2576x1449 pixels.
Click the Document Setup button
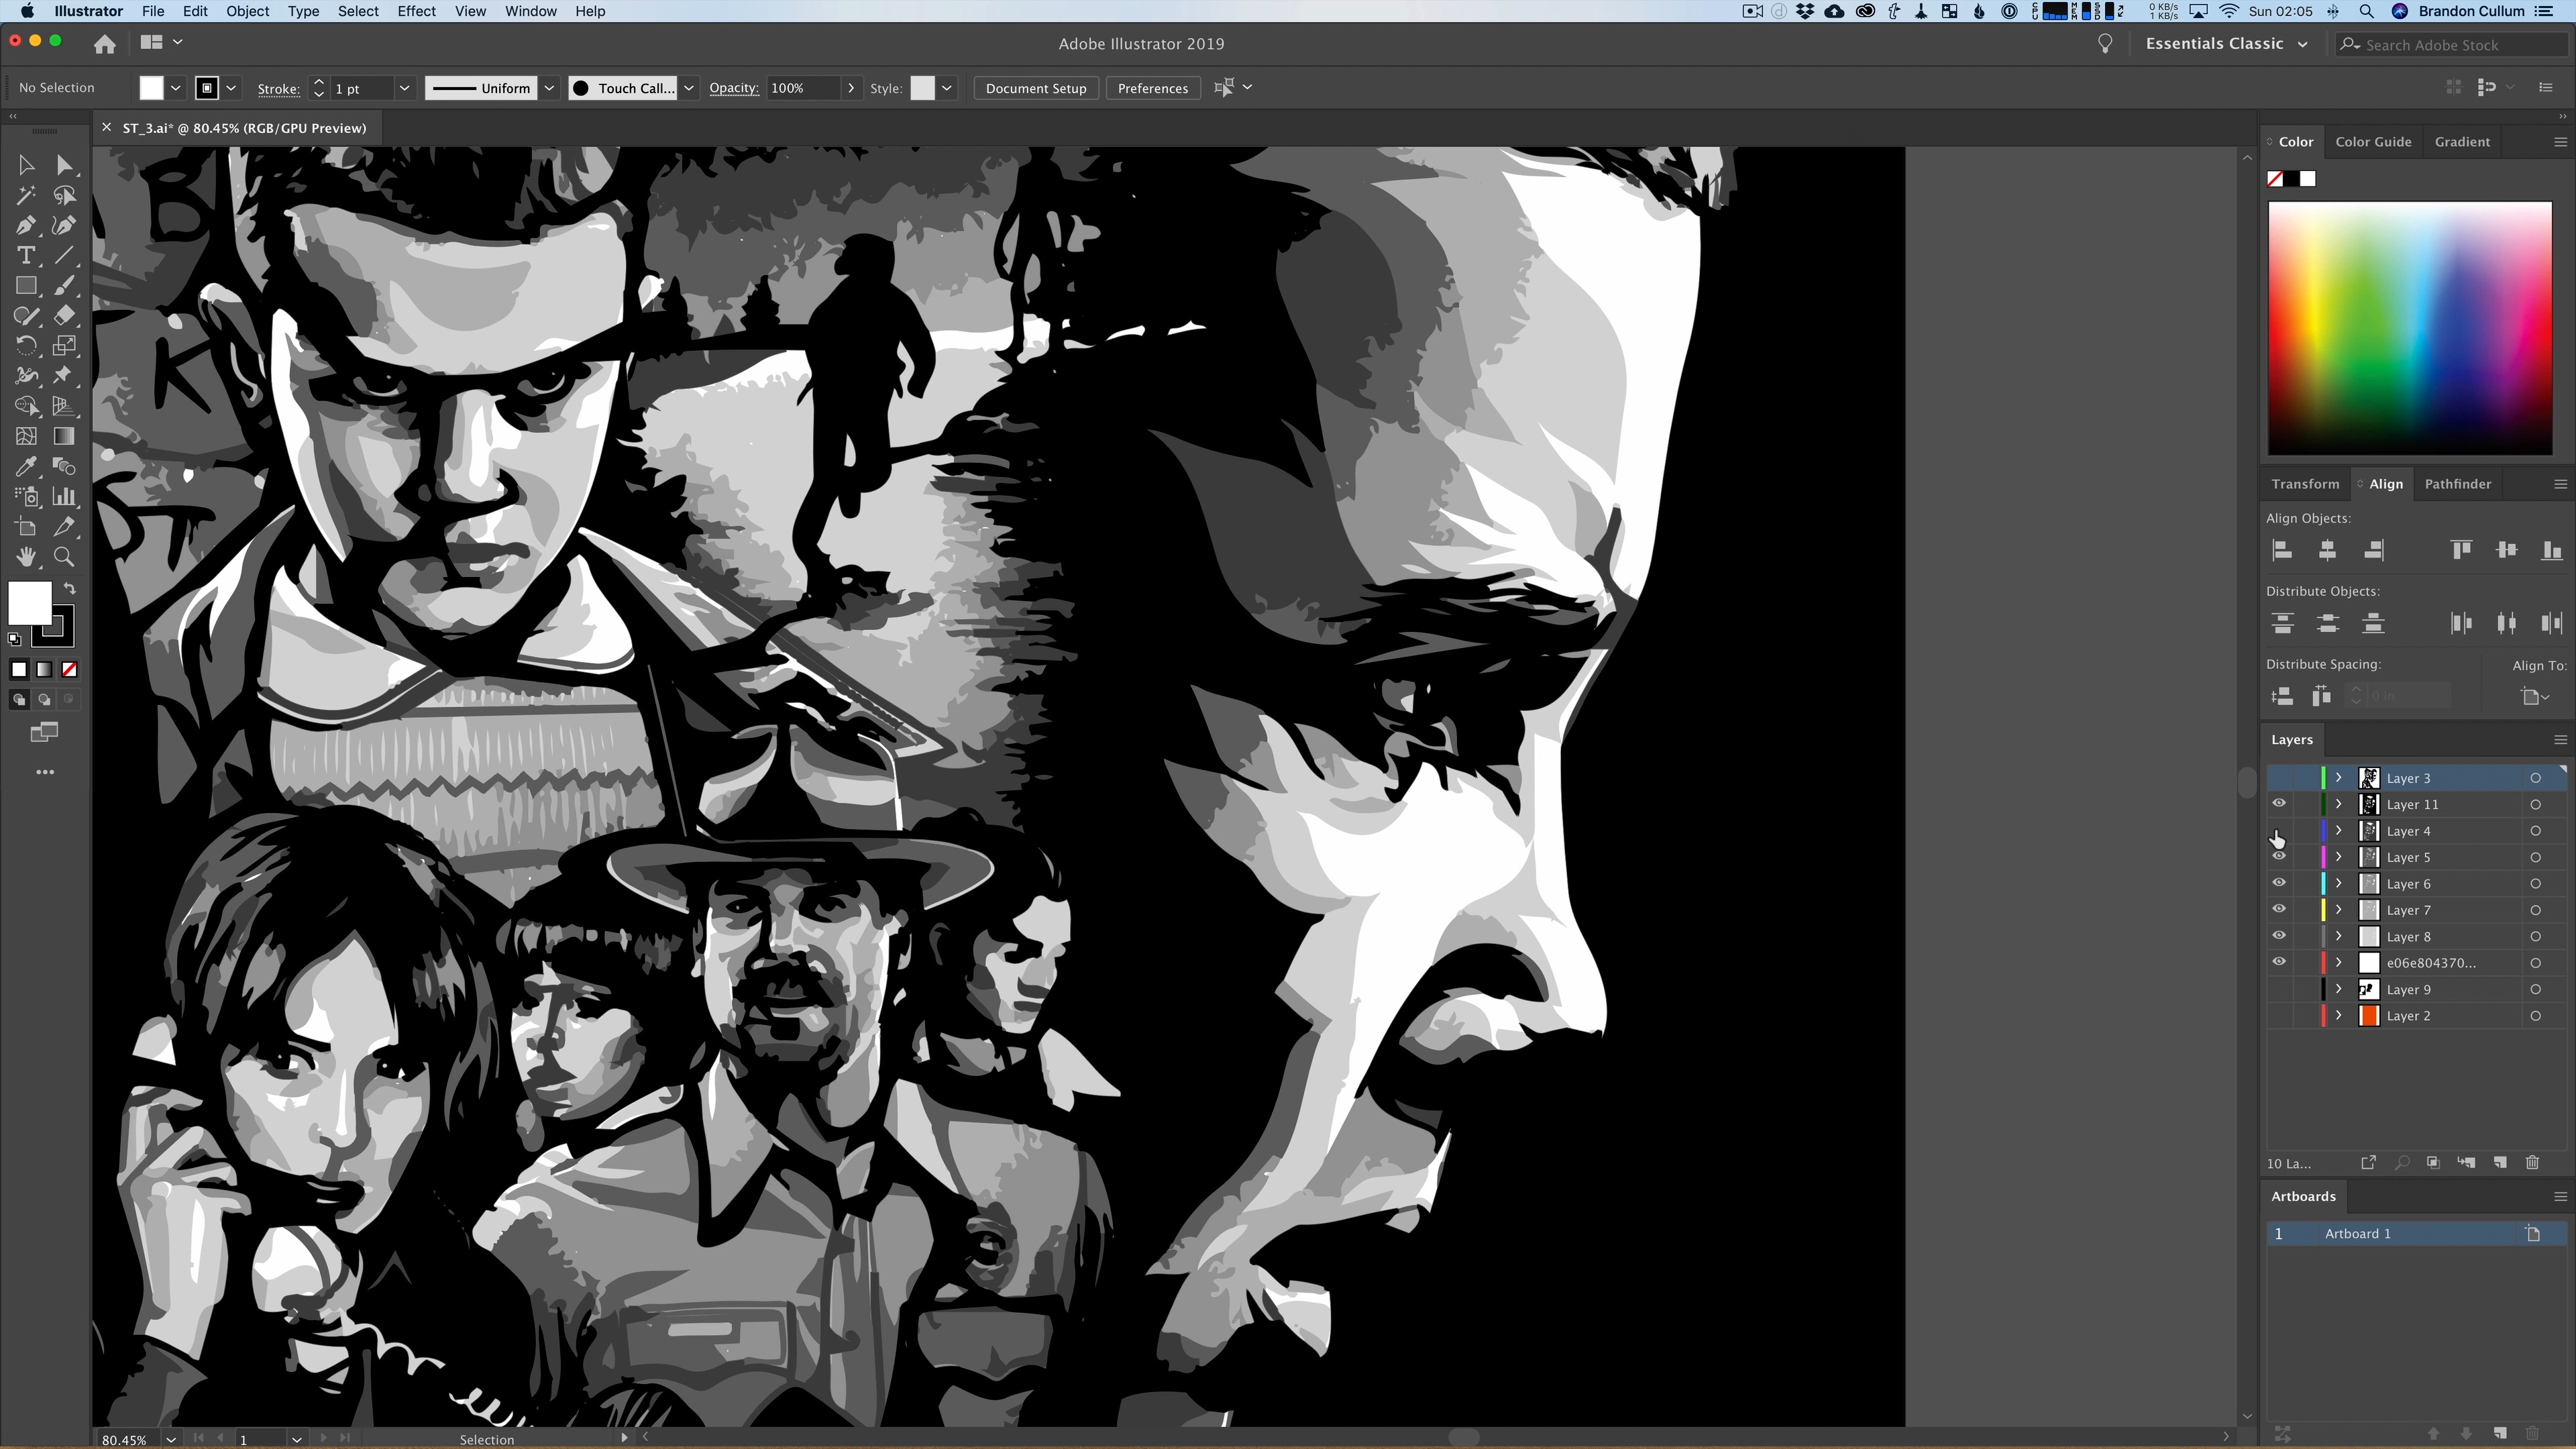pos(1035,88)
